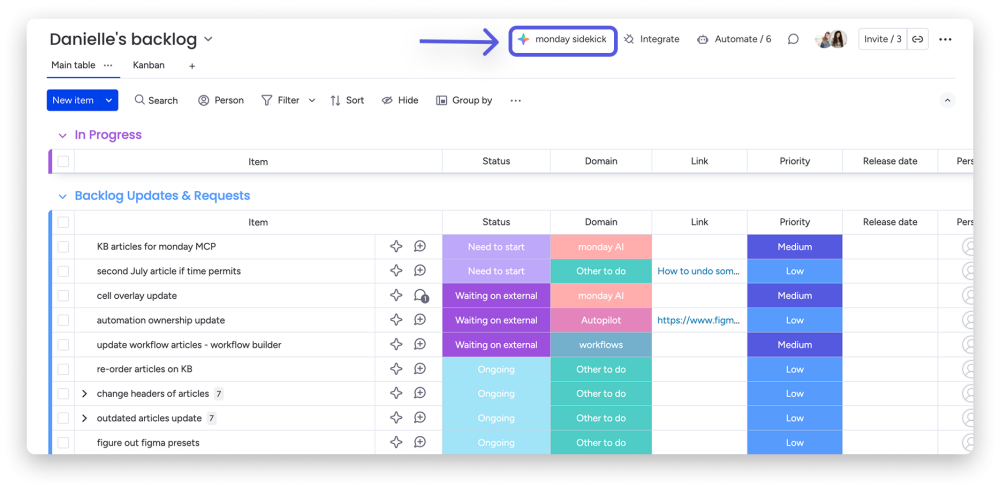
Task: Open the New item dropdown arrow
Action: click(x=109, y=100)
